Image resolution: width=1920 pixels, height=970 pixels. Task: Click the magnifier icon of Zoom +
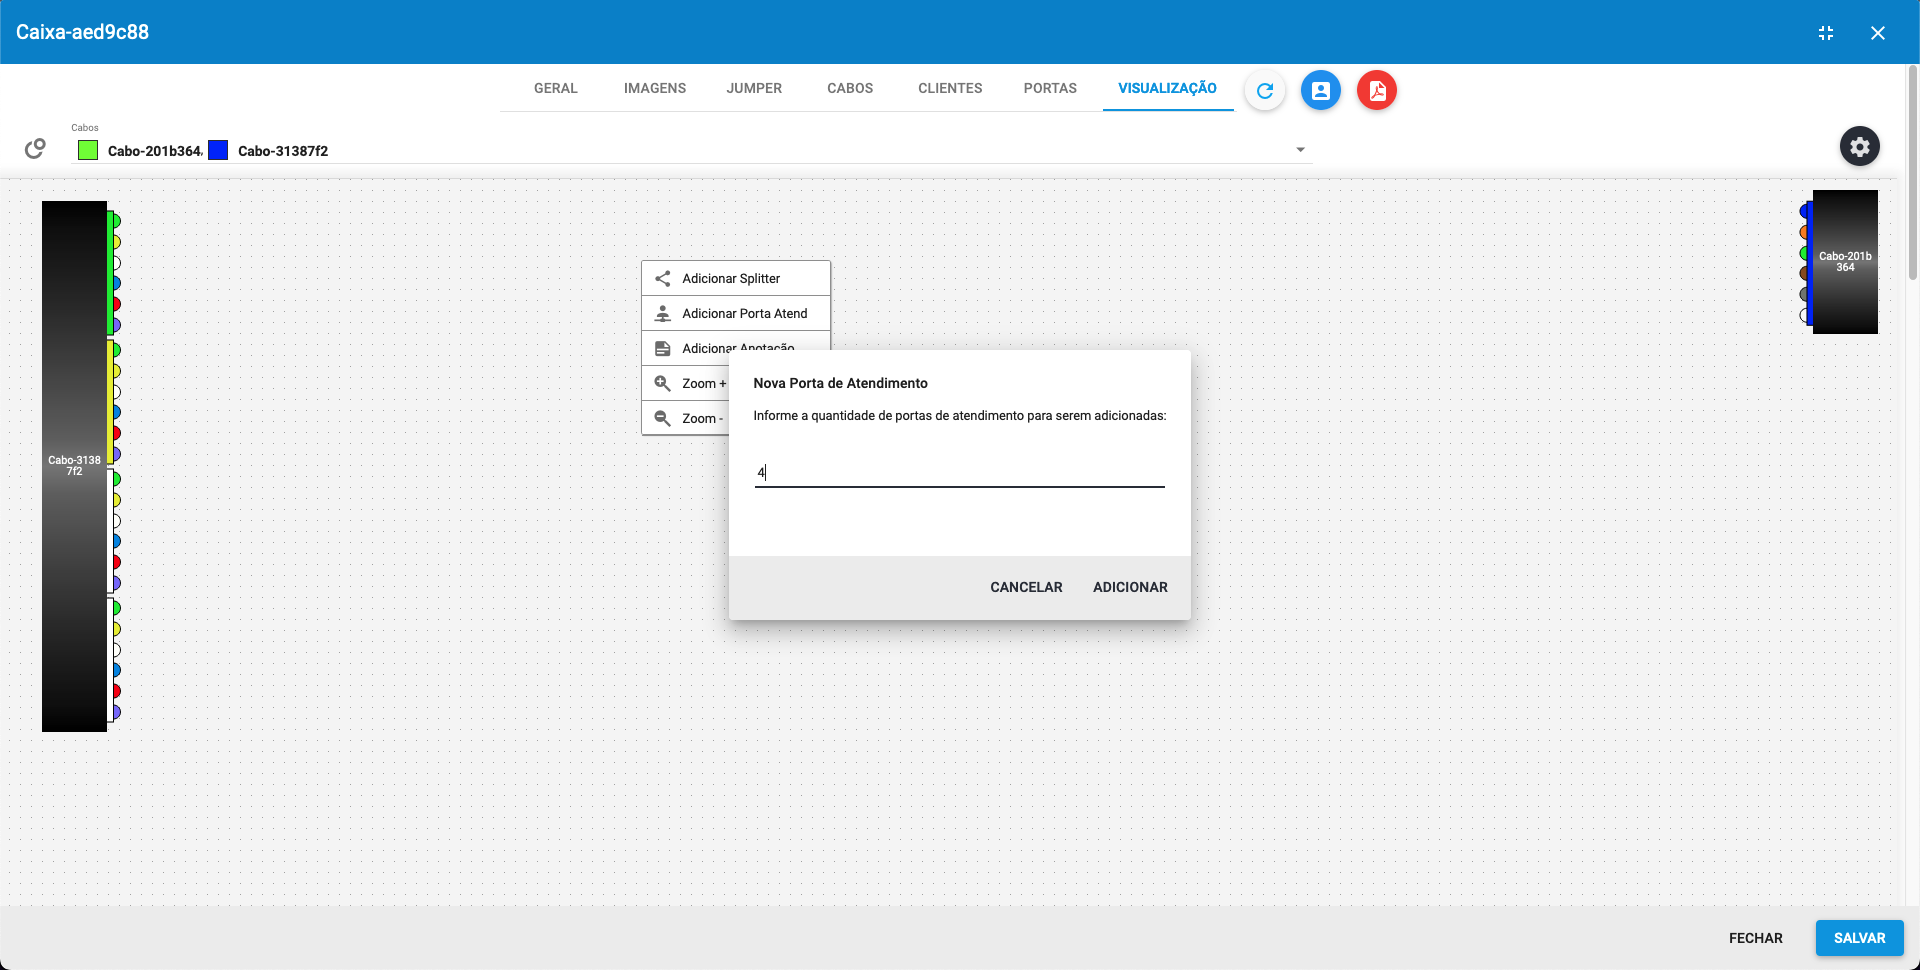click(662, 384)
